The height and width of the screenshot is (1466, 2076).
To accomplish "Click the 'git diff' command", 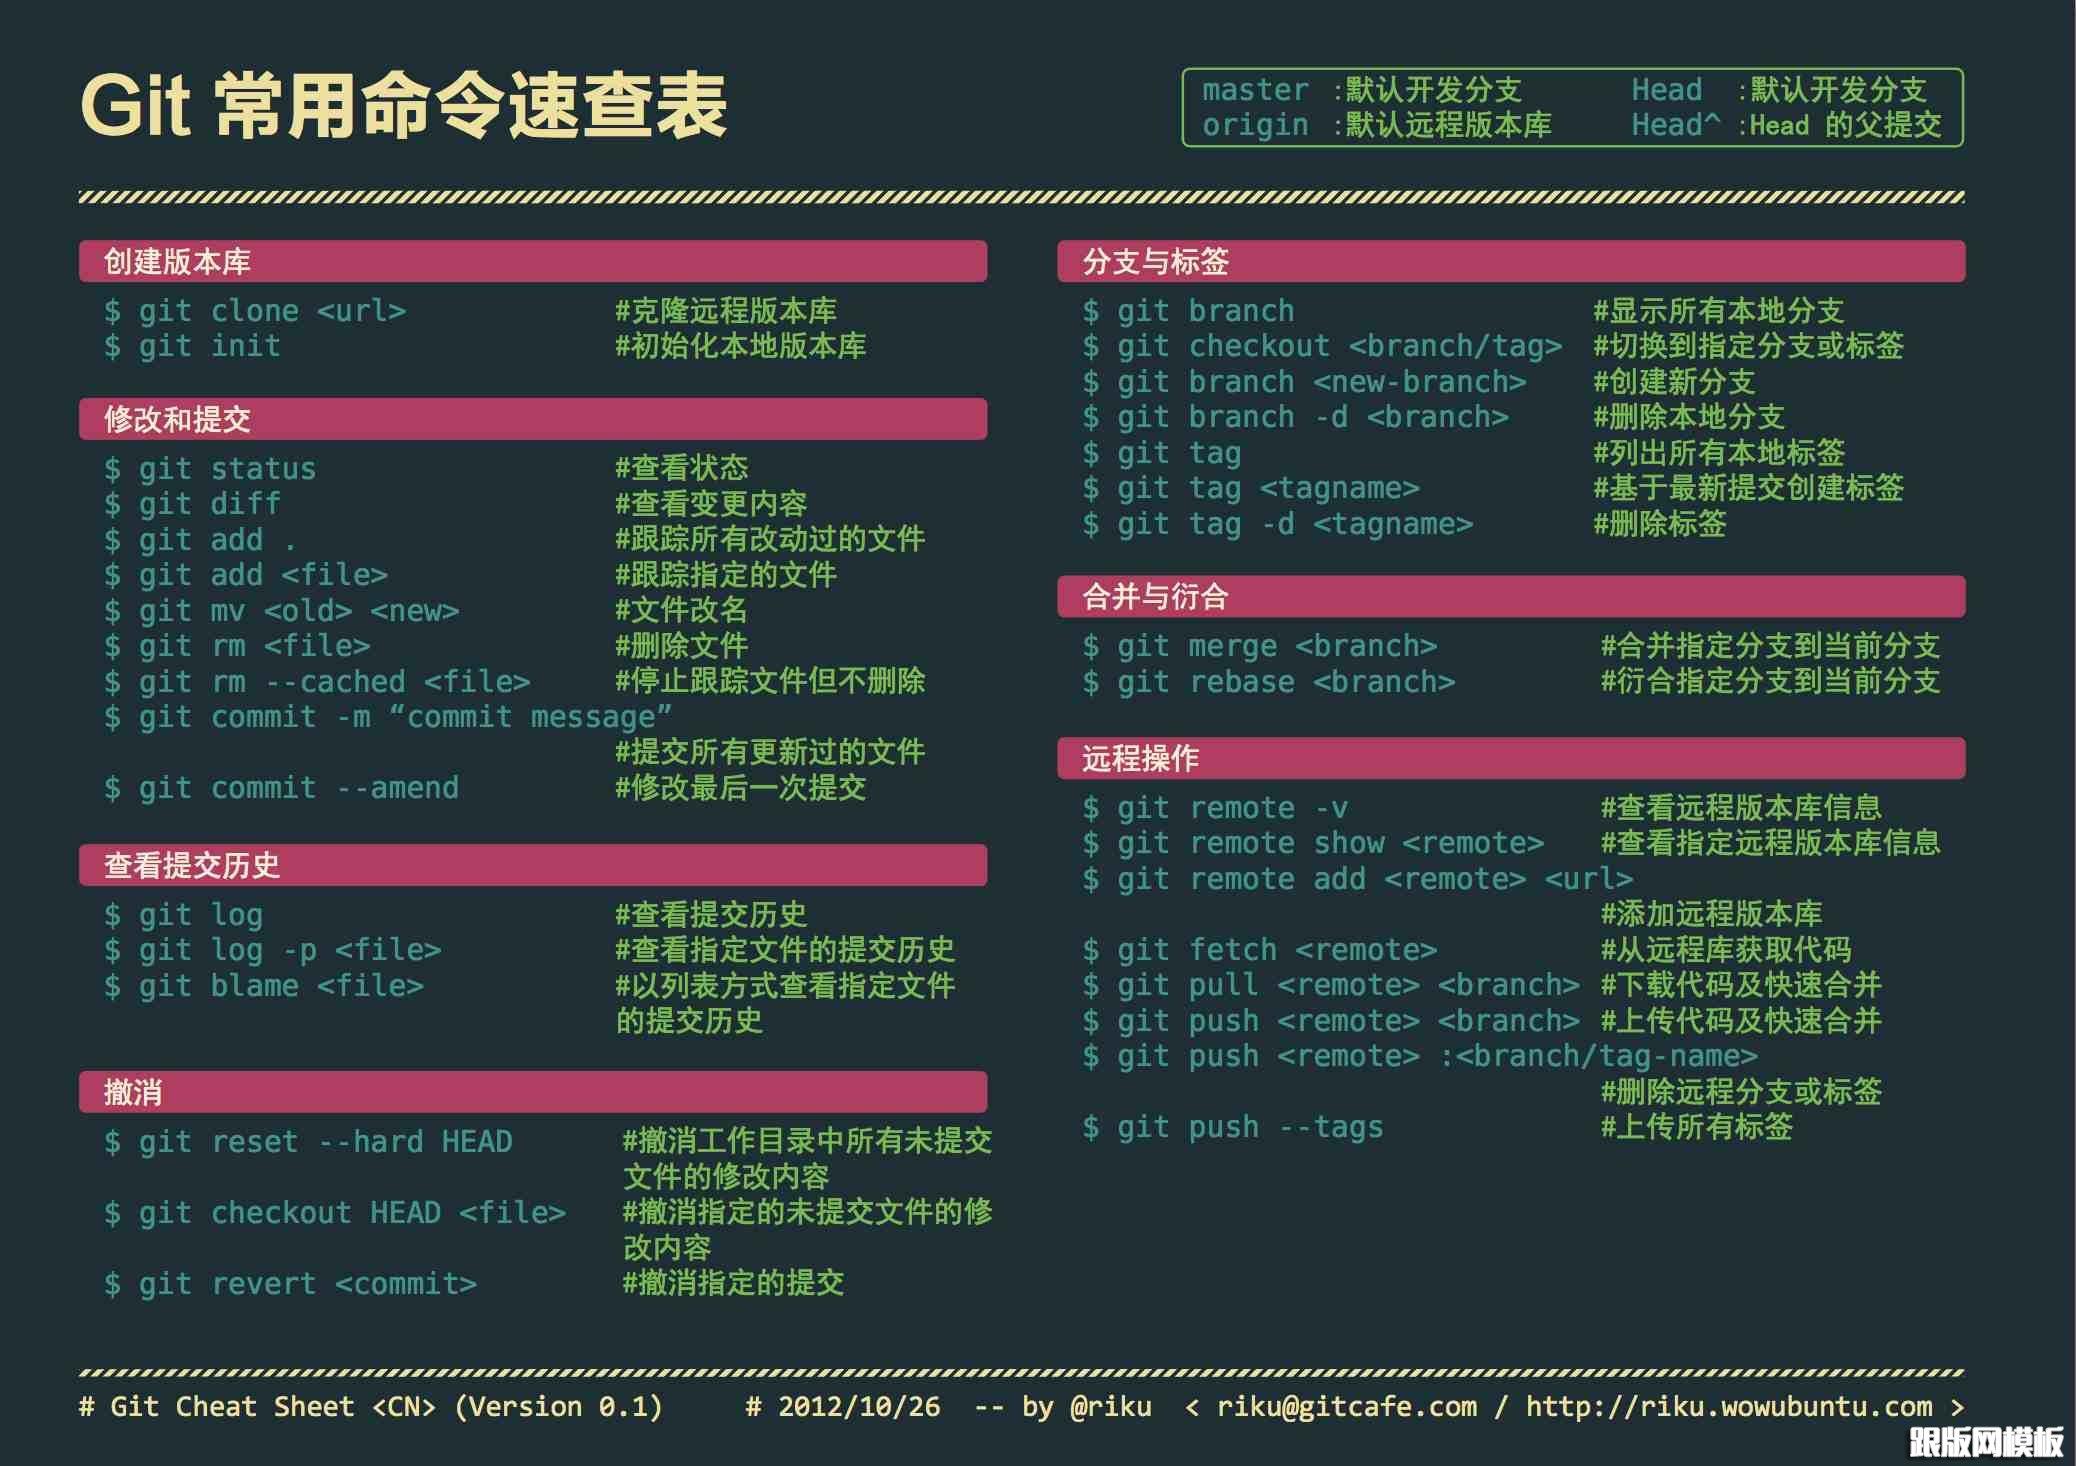I will 192,504.
